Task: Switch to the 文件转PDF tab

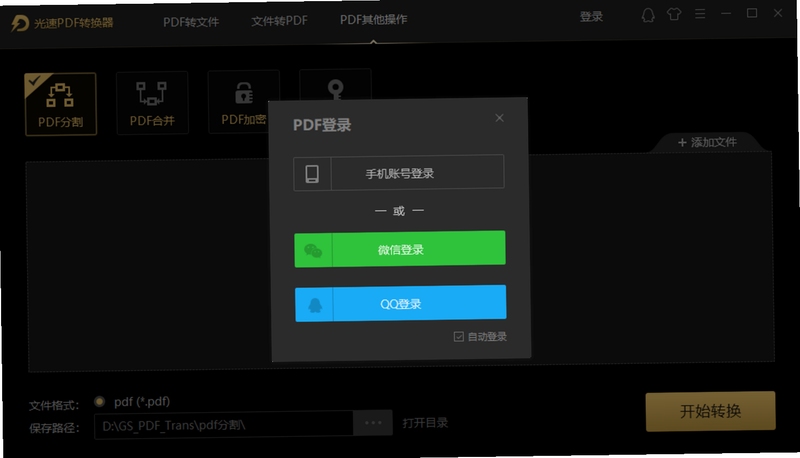Action: point(279,21)
